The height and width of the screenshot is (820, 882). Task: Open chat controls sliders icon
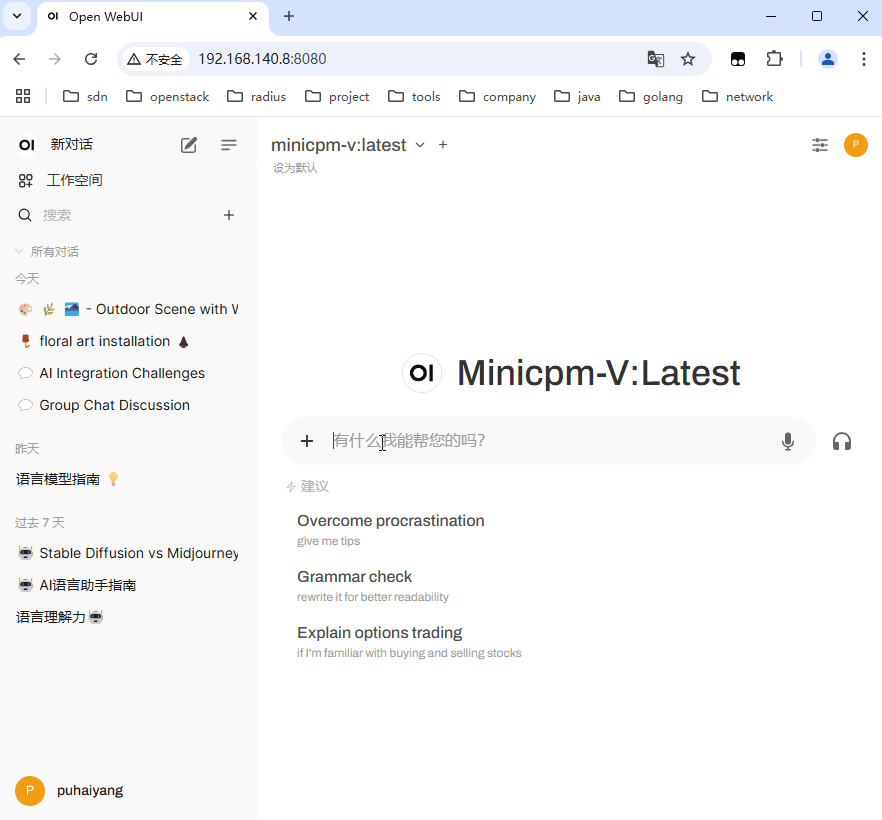point(820,145)
